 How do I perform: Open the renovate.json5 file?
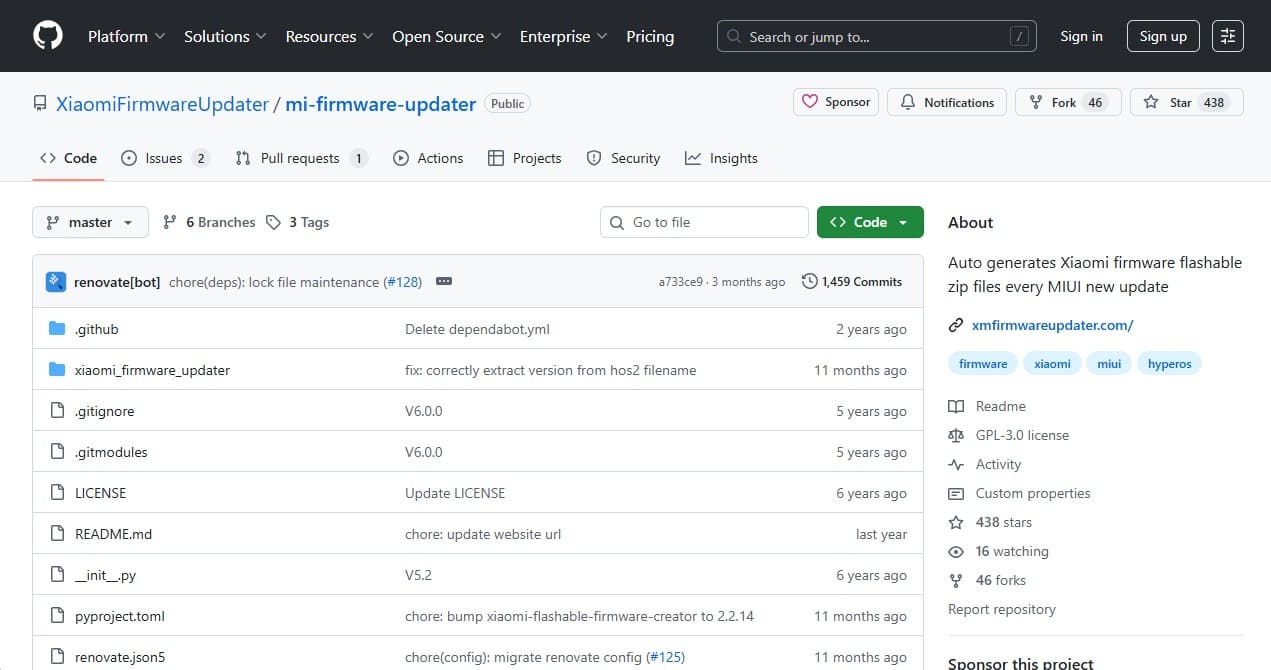coord(120,657)
